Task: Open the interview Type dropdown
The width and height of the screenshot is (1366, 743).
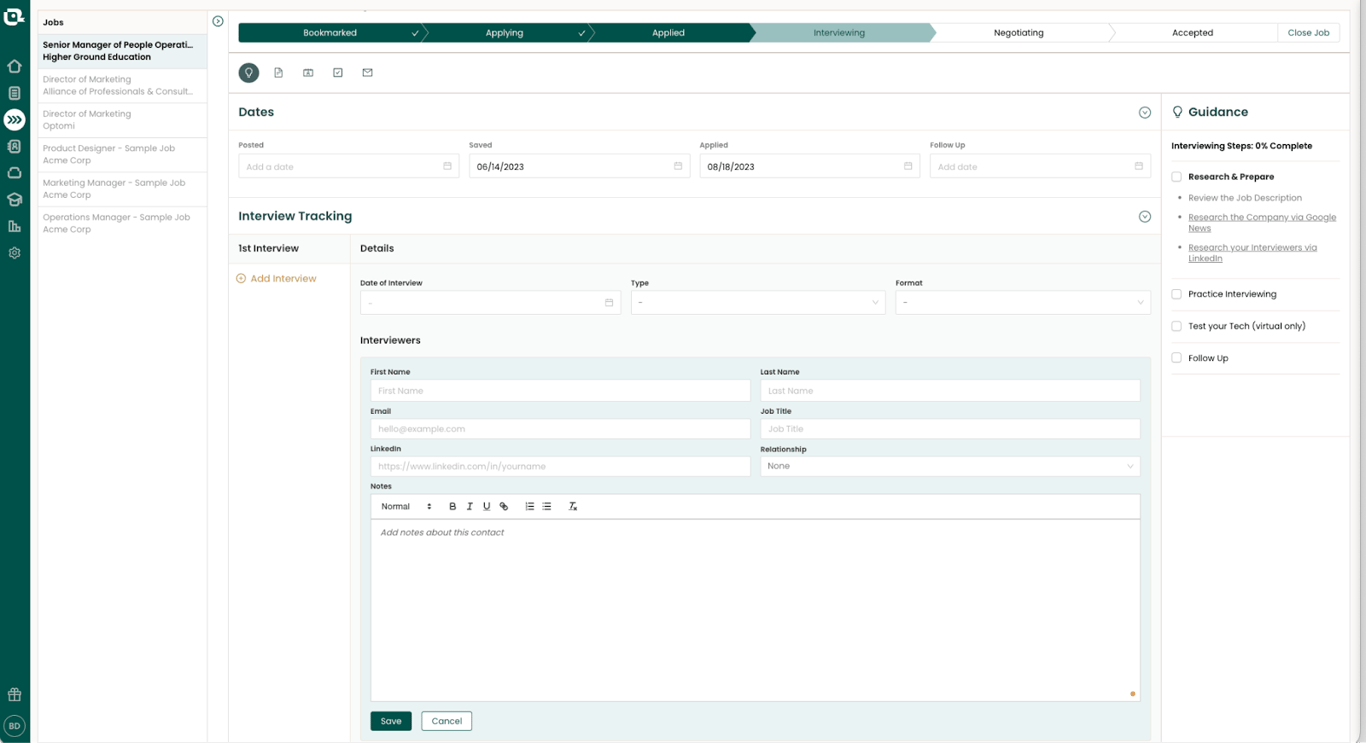Action: point(758,302)
